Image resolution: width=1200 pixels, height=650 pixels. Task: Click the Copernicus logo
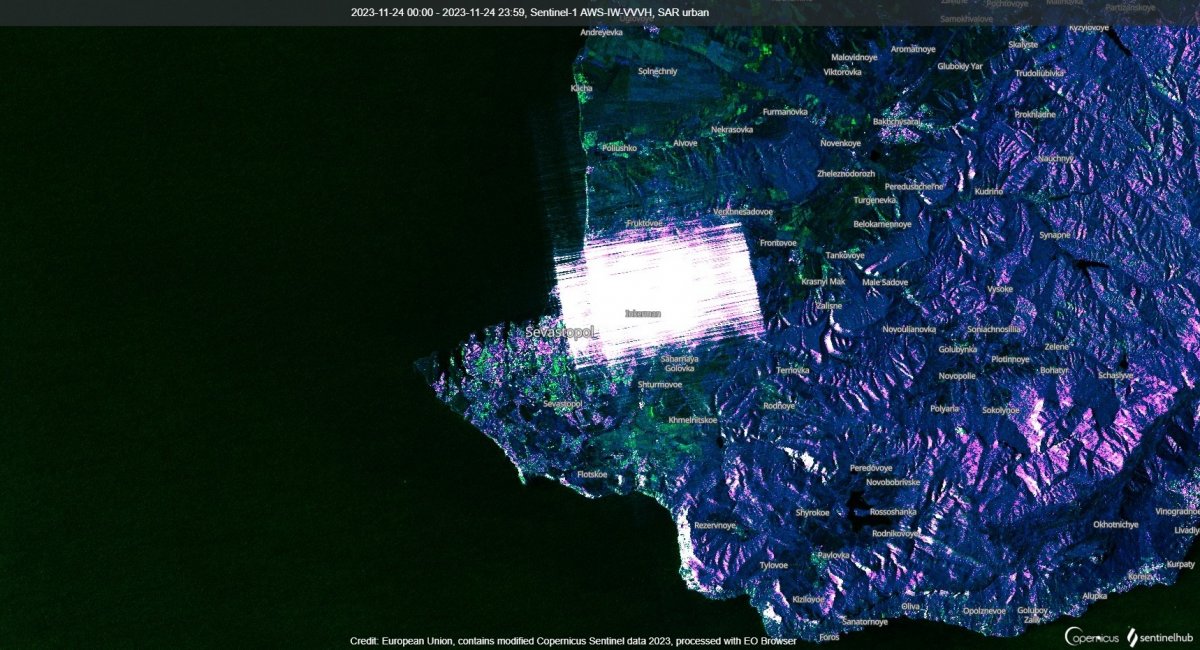[x=1091, y=635]
